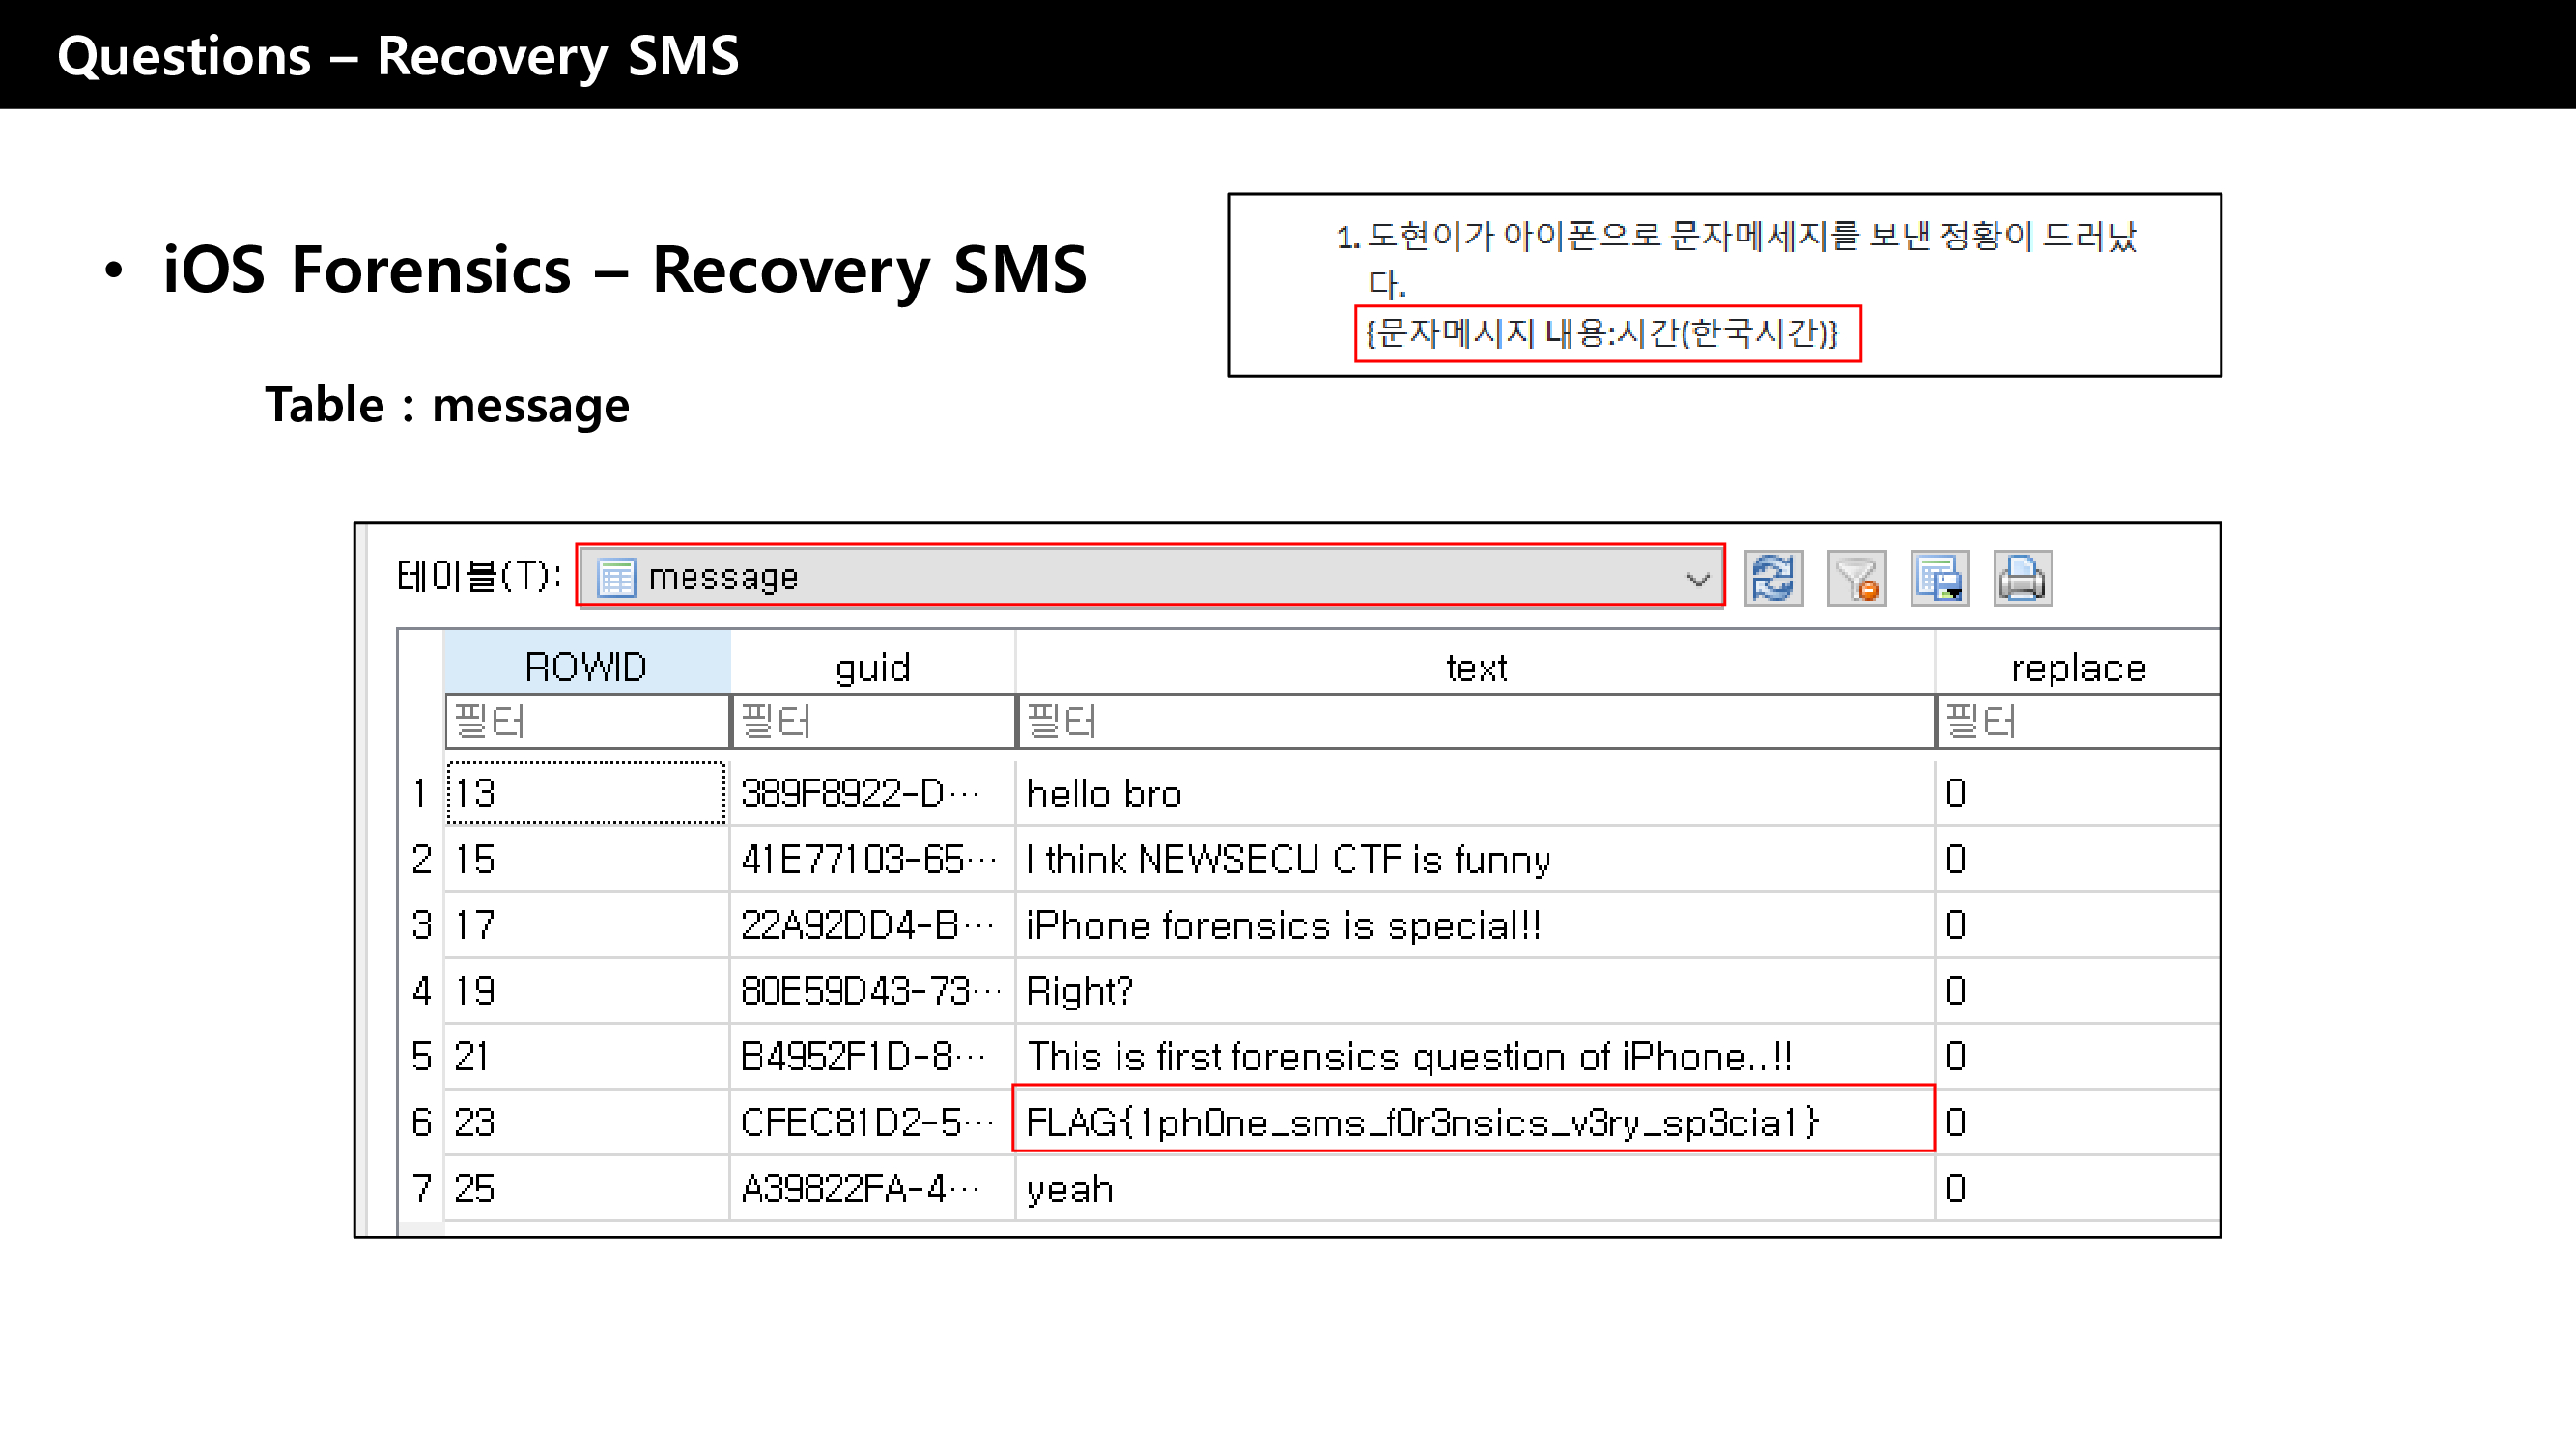
Task: Click the guid cell starting CFEC81D2
Action: (870, 1121)
